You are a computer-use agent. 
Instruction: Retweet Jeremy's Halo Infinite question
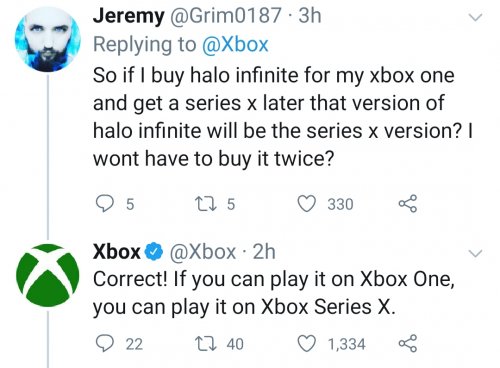[205, 204]
